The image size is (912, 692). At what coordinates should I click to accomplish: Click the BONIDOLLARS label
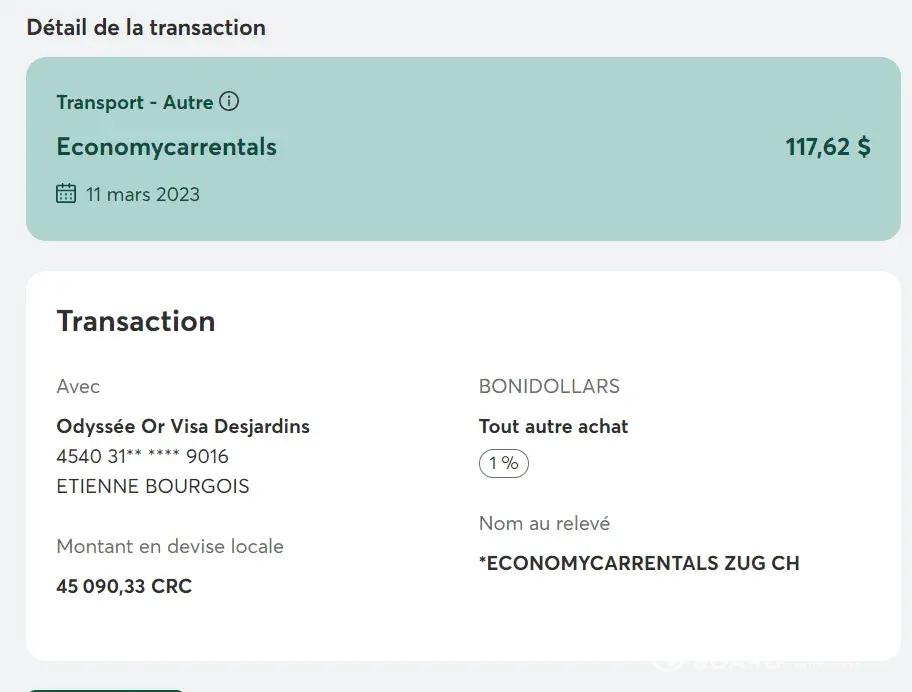click(549, 386)
